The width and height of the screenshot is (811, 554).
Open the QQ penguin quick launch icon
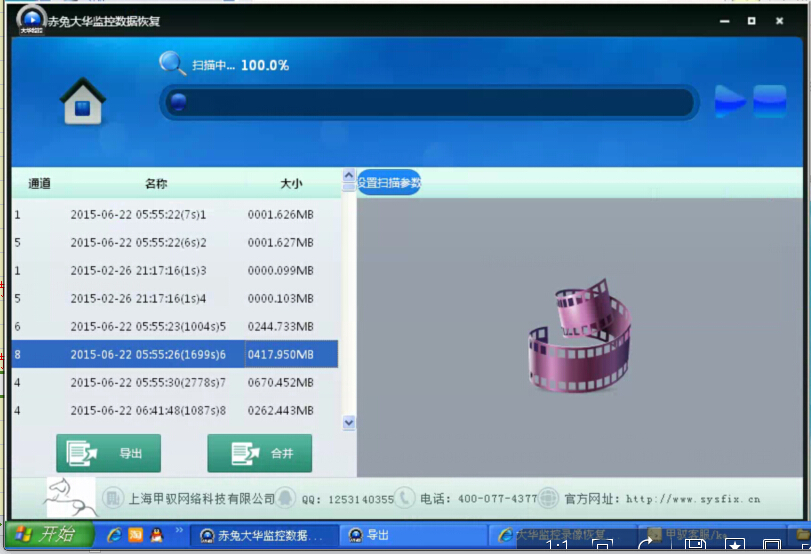pyautogui.click(x=157, y=535)
